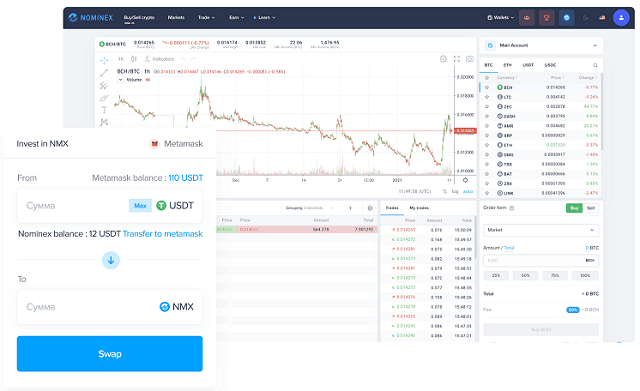Select the pattern drawing tool

104,122
